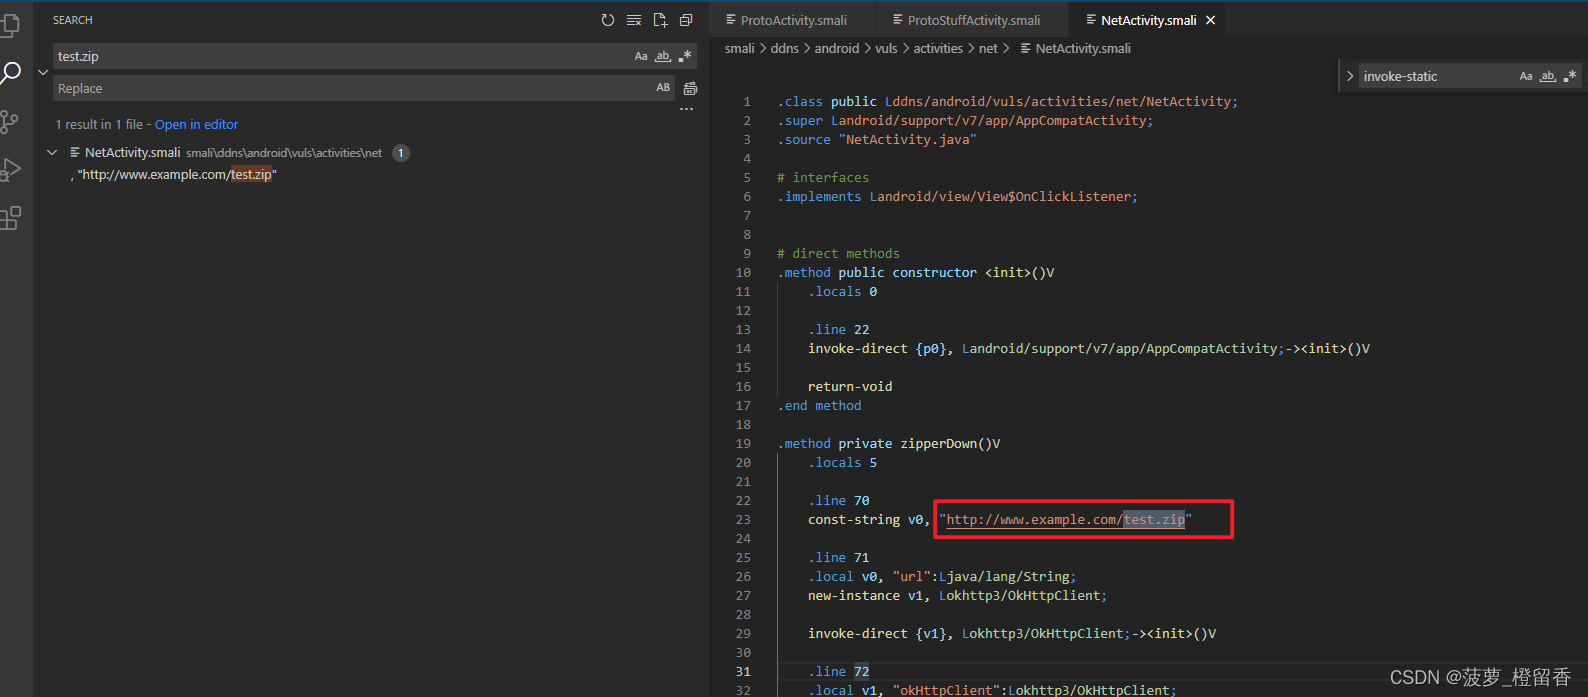Click line number 19 in the gutter
The width and height of the screenshot is (1588, 697).
point(743,444)
